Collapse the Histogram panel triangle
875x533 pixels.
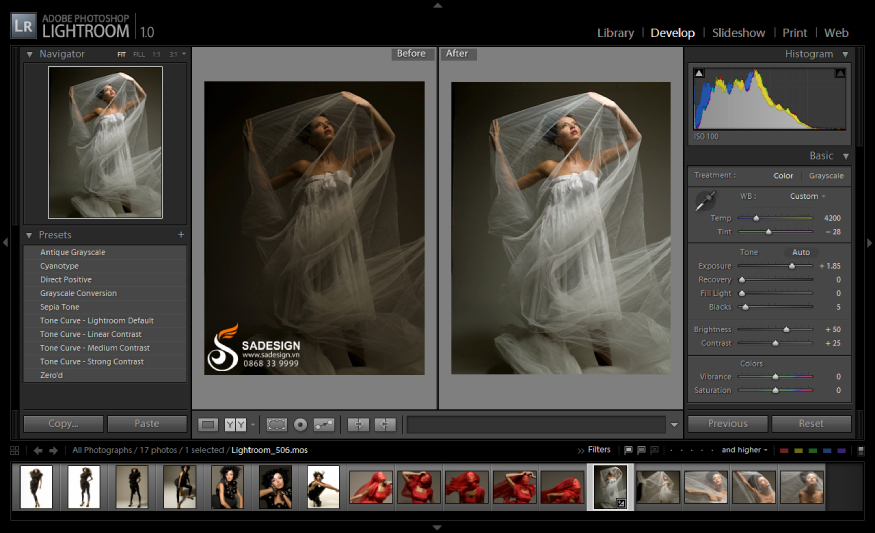(845, 54)
